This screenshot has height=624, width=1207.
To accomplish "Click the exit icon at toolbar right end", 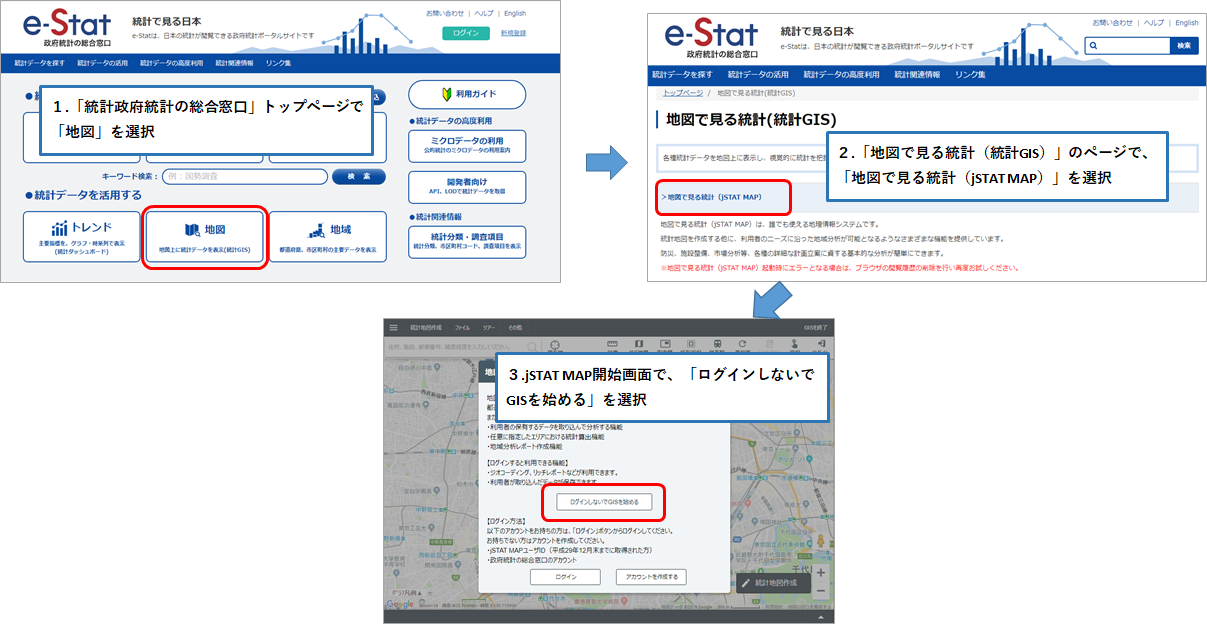I will pyautogui.click(x=821, y=345).
